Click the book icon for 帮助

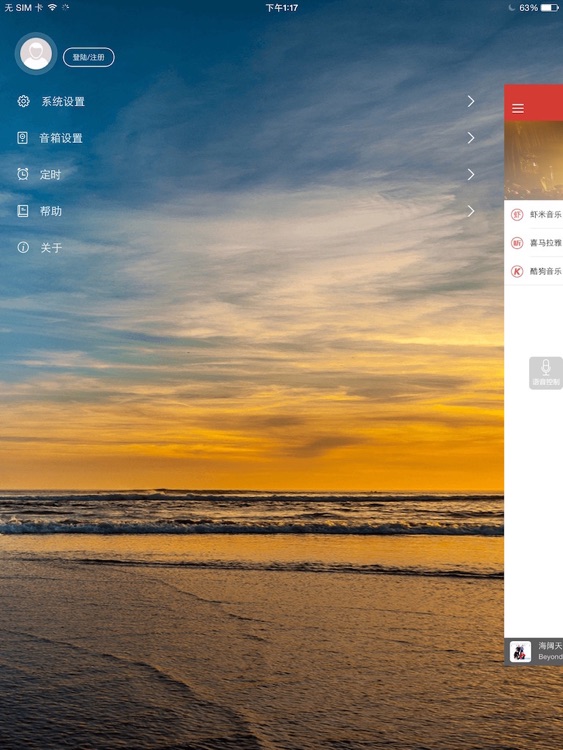[22, 211]
